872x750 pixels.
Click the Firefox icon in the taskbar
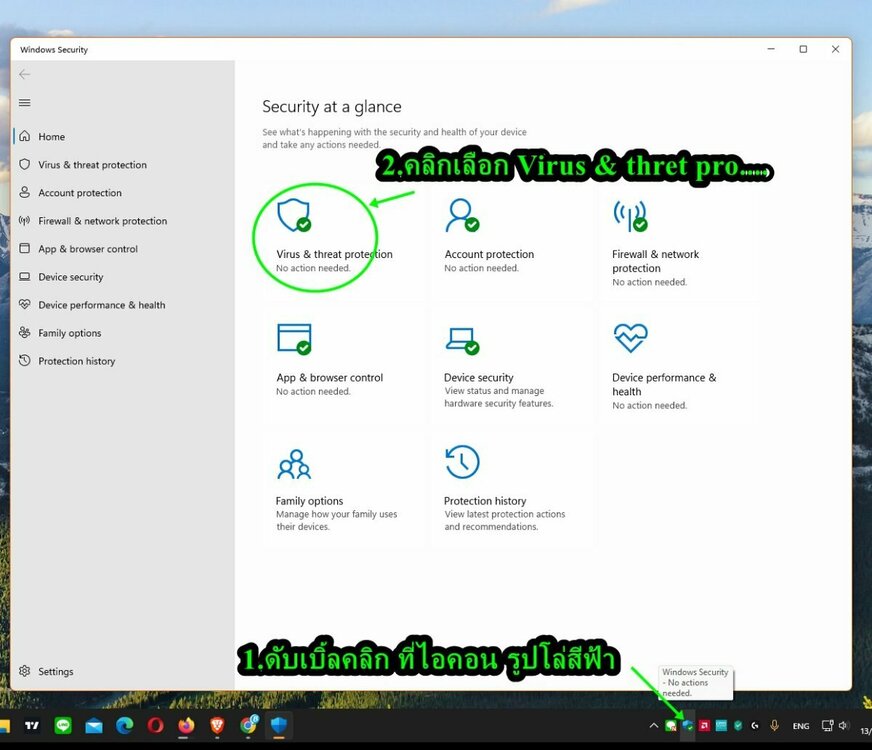point(186,726)
